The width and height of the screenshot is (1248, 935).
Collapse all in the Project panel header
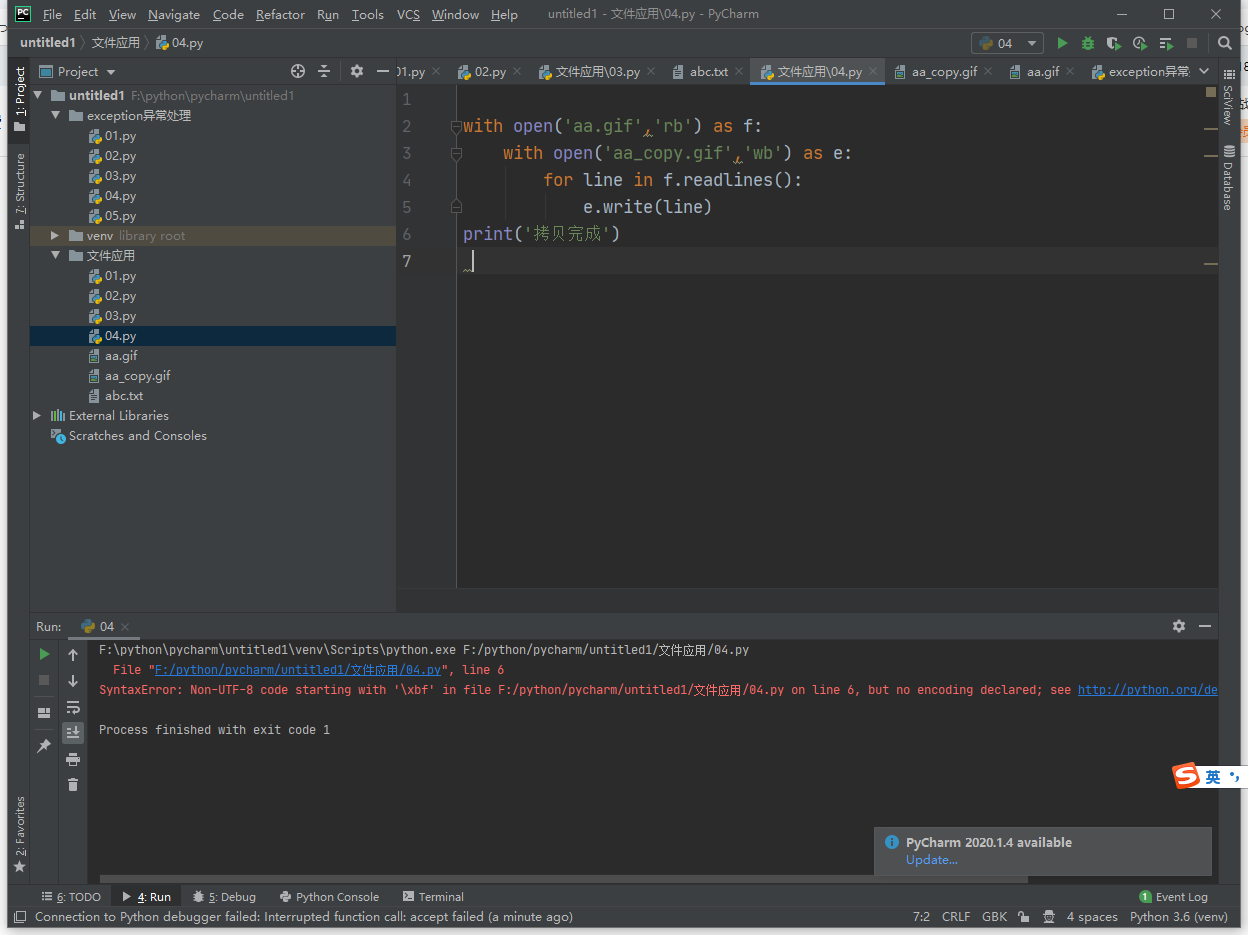click(x=324, y=71)
